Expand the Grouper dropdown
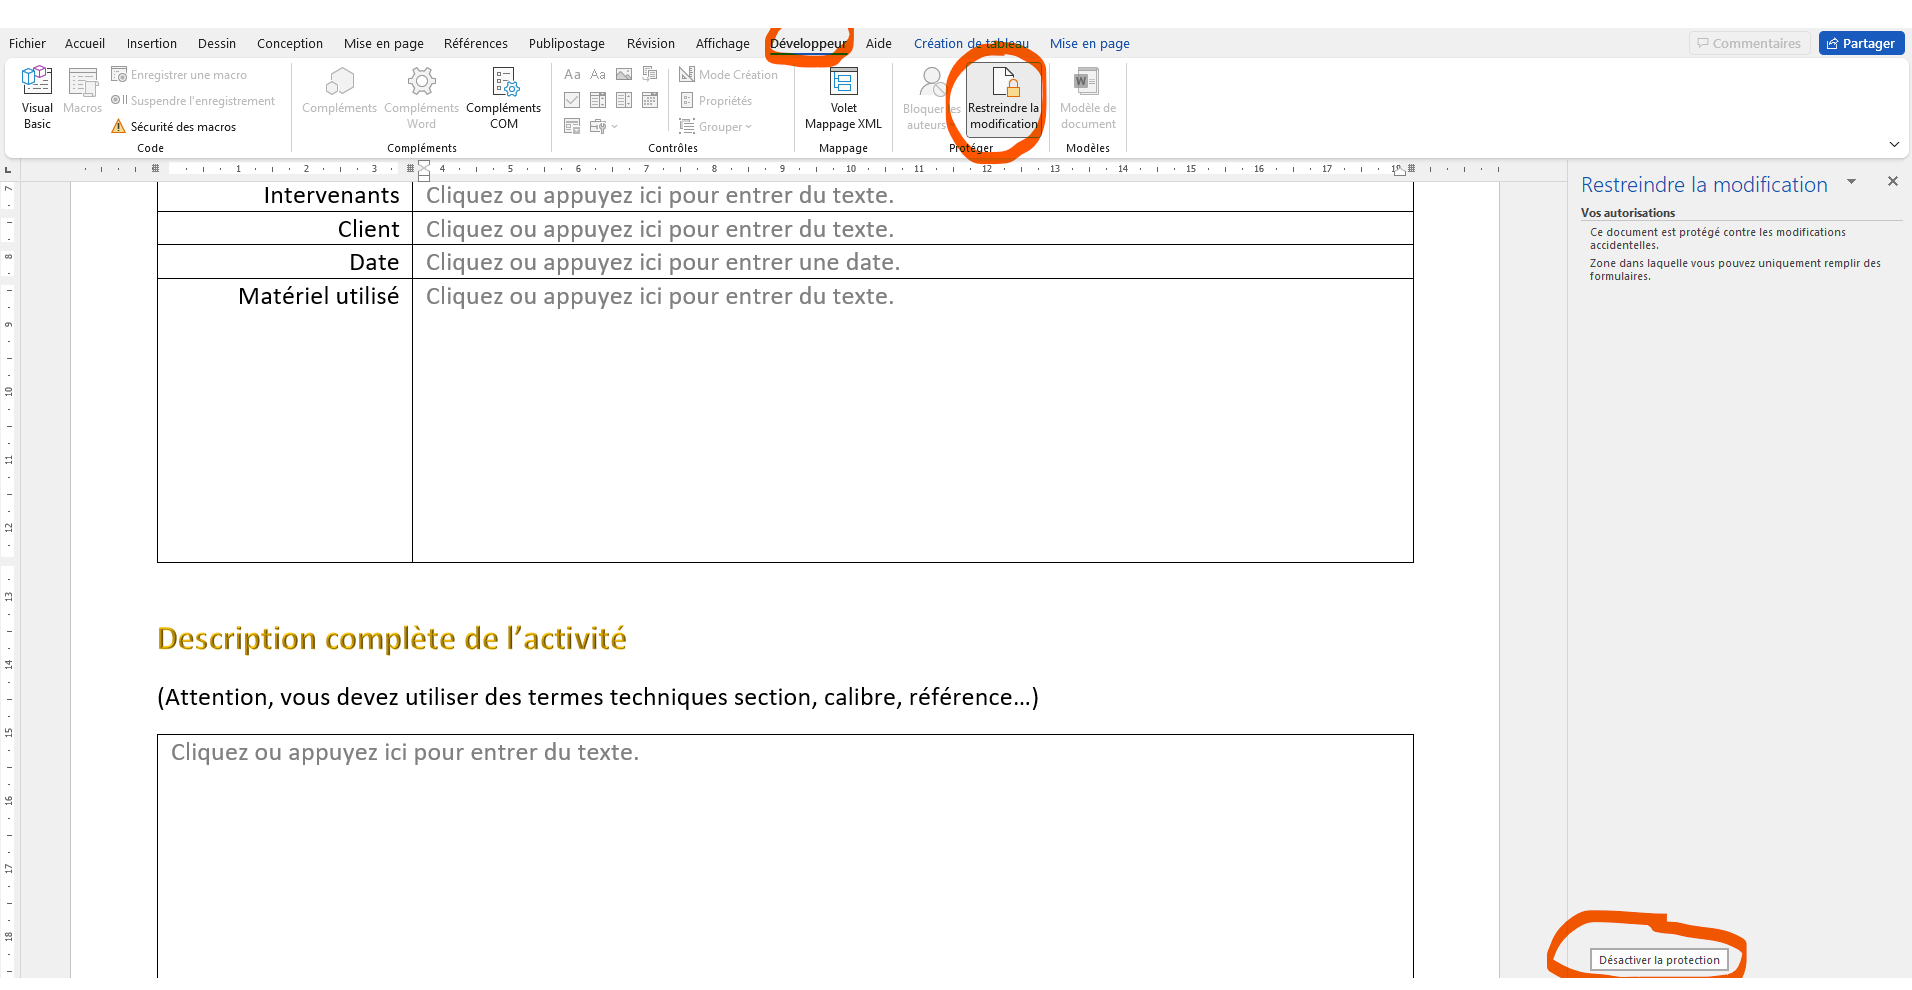Viewport: 1912px width, 990px height. pyautogui.click(x=717, y=127)
